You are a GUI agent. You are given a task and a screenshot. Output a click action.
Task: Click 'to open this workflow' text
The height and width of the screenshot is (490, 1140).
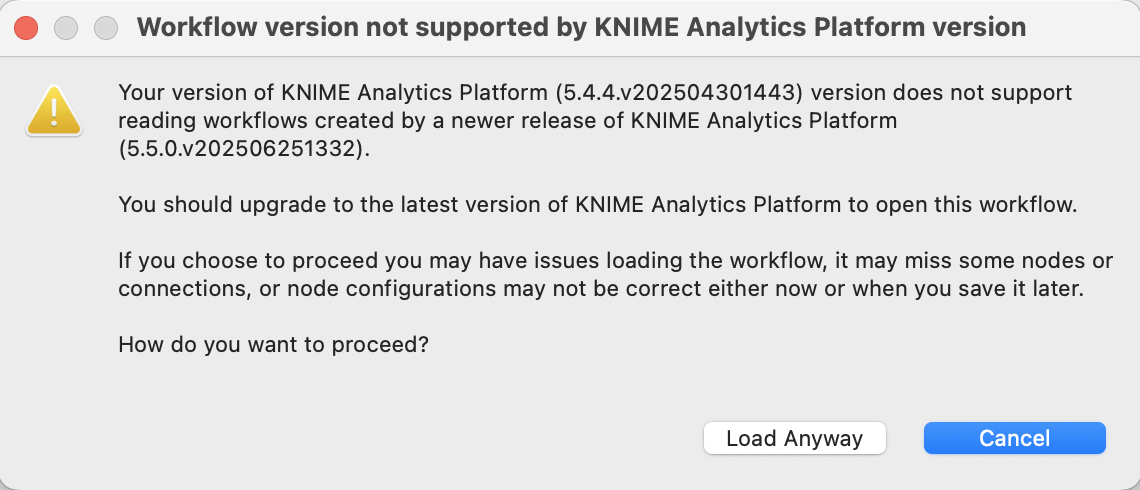point(960,204)
